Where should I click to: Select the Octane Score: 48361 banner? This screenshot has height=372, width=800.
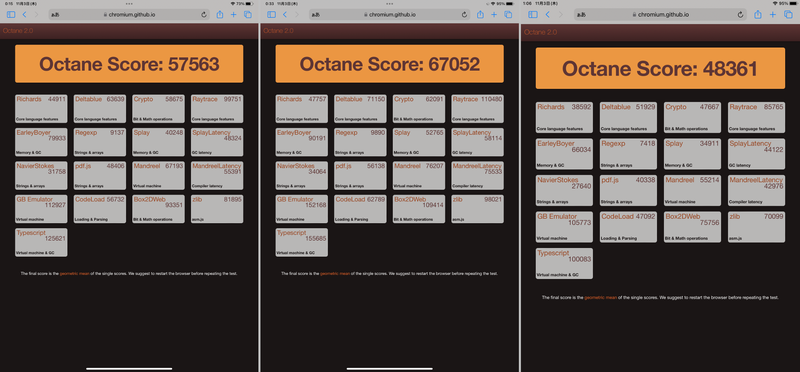coord(660,68)
